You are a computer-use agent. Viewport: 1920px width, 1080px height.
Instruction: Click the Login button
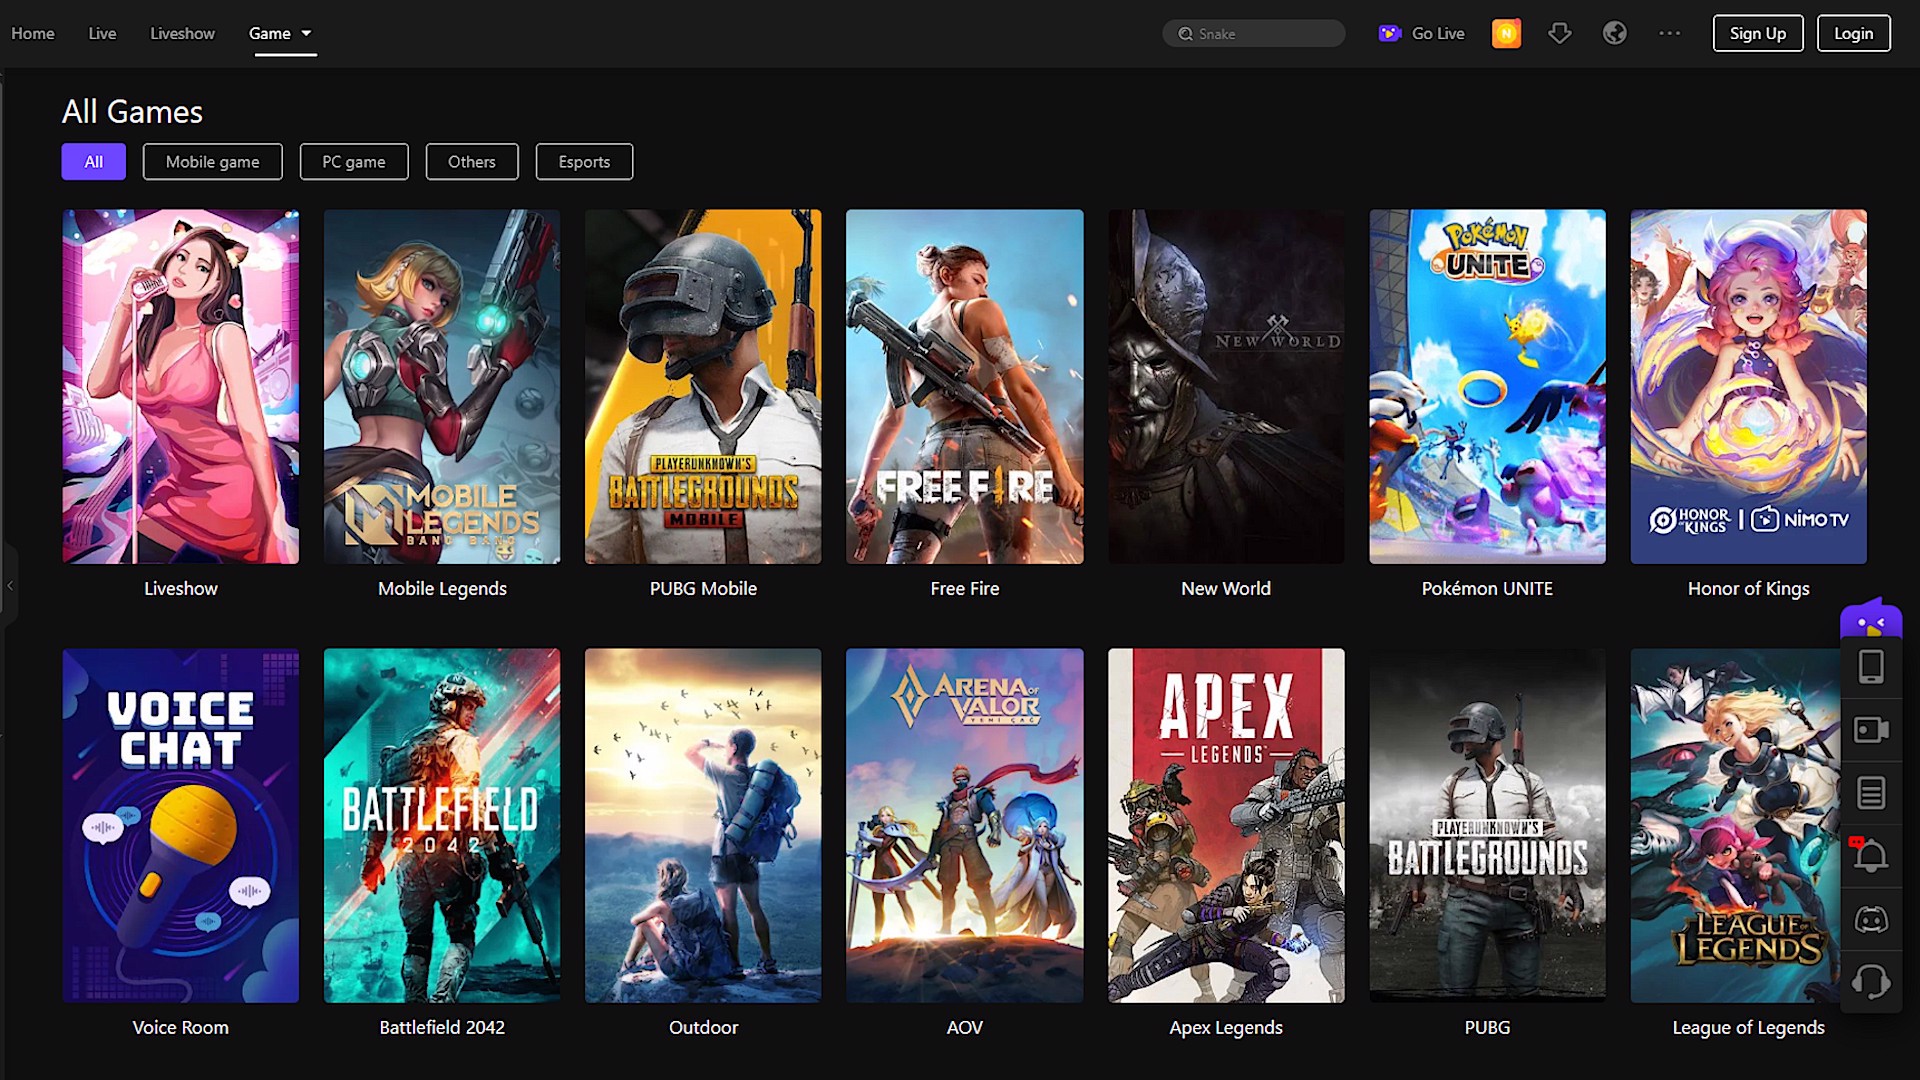[1853, 33]
